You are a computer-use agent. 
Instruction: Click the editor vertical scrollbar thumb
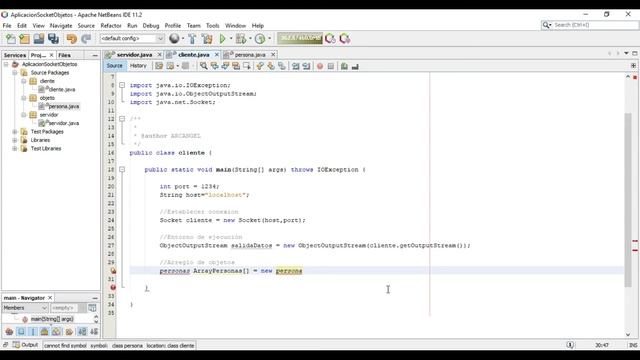(628, 200)
